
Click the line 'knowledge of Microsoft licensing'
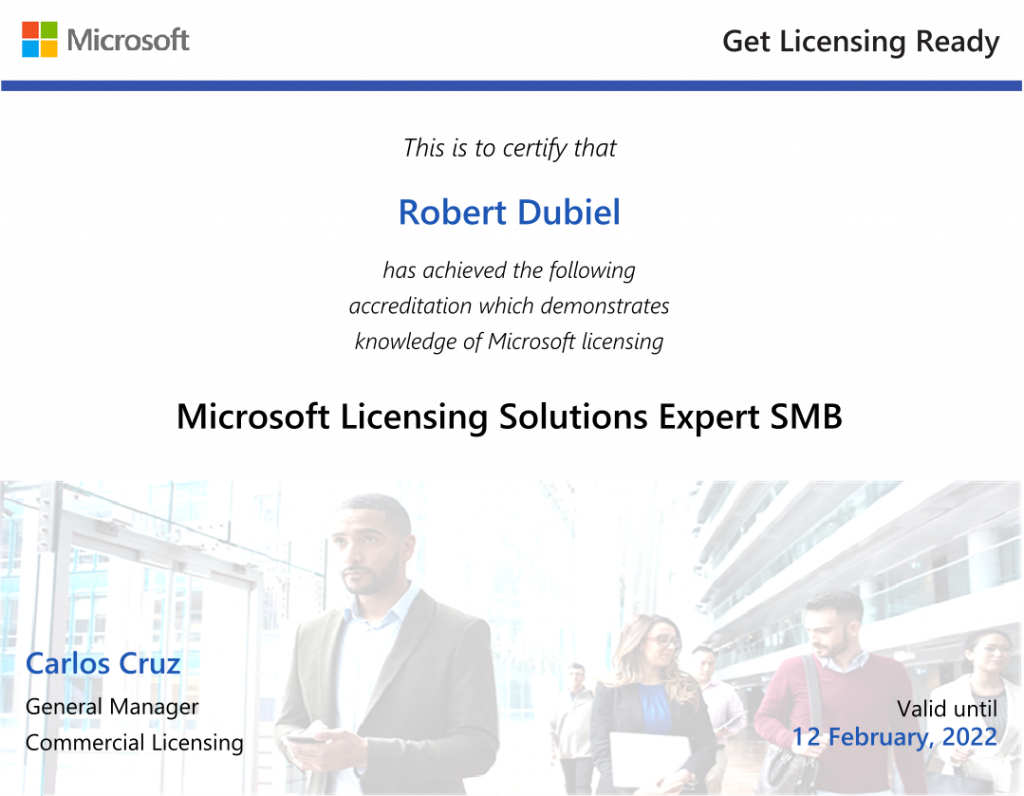[509, 342]
